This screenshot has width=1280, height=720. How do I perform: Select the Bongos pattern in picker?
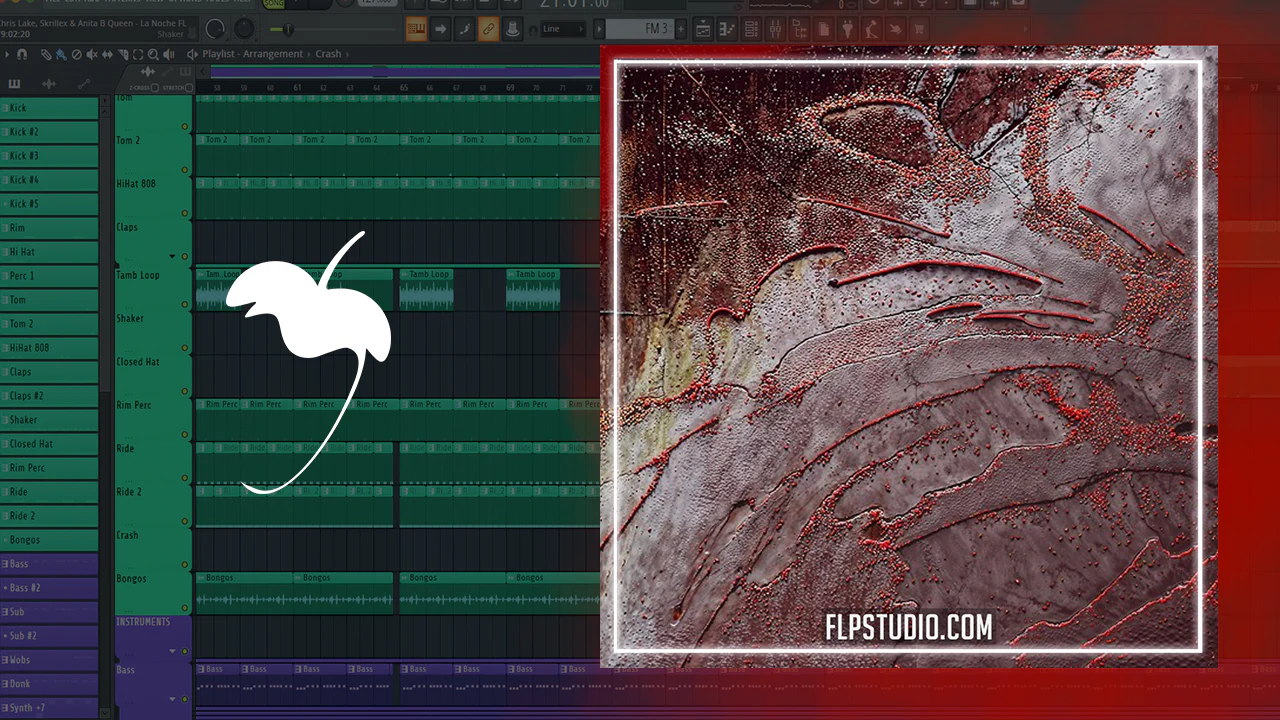tap(49, 540)
